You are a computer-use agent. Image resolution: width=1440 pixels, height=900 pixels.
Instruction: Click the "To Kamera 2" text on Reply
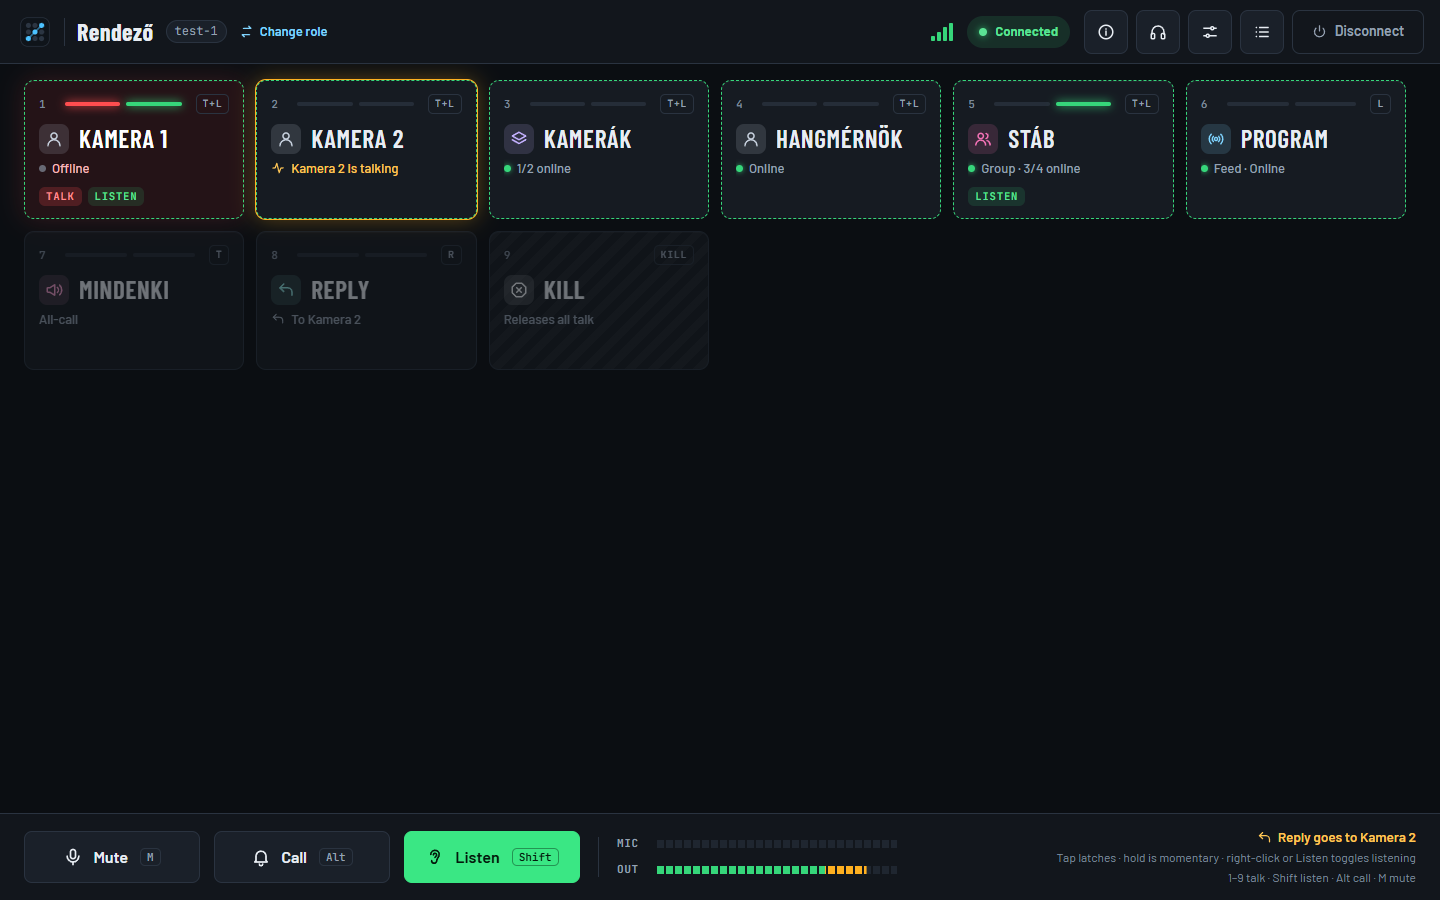point(326,320)
